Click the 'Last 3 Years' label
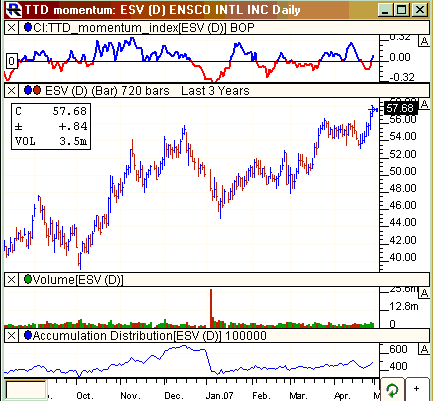 pos(215,91)
